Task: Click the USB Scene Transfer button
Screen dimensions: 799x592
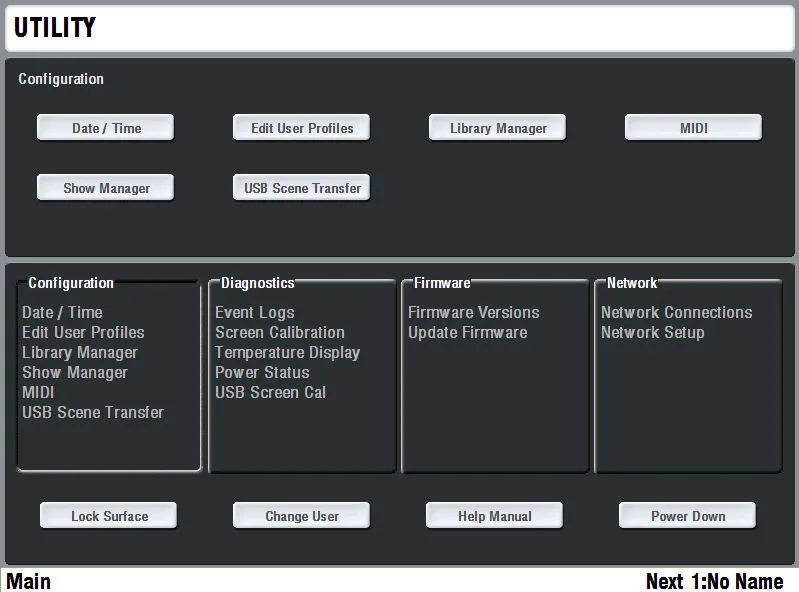Action: 301,187
